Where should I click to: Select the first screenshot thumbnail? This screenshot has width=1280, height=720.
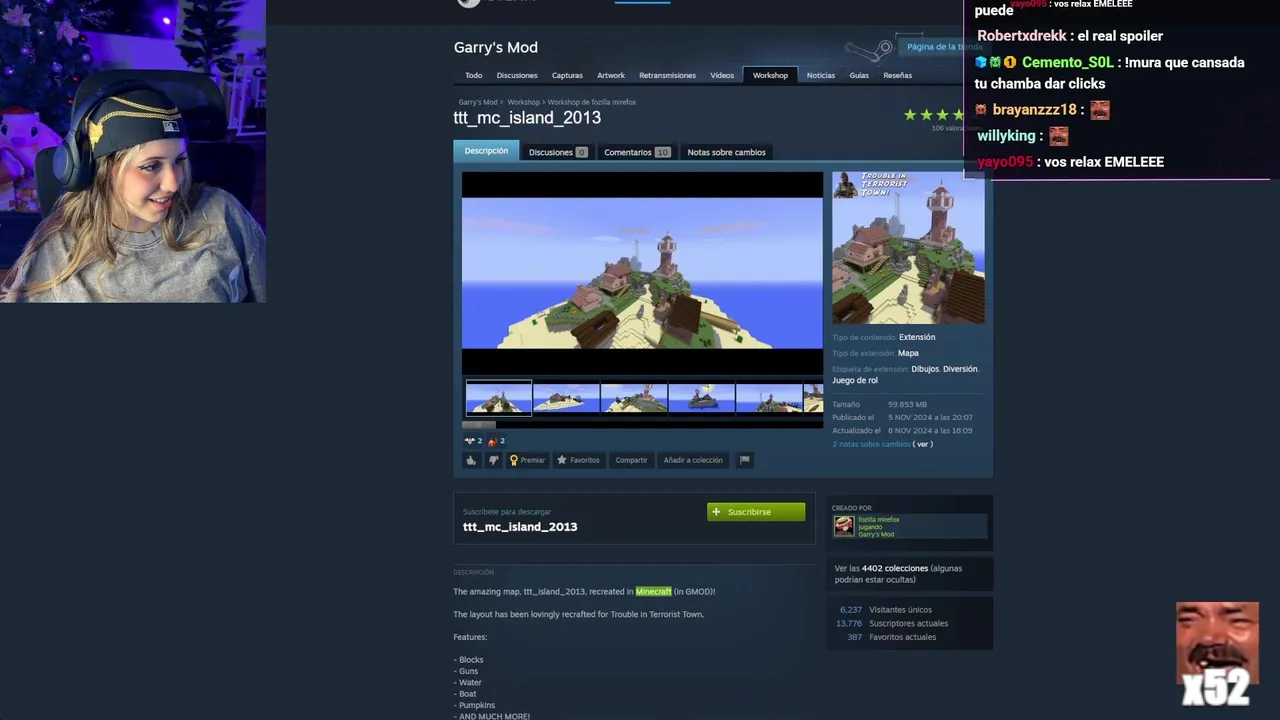[499, 398]
